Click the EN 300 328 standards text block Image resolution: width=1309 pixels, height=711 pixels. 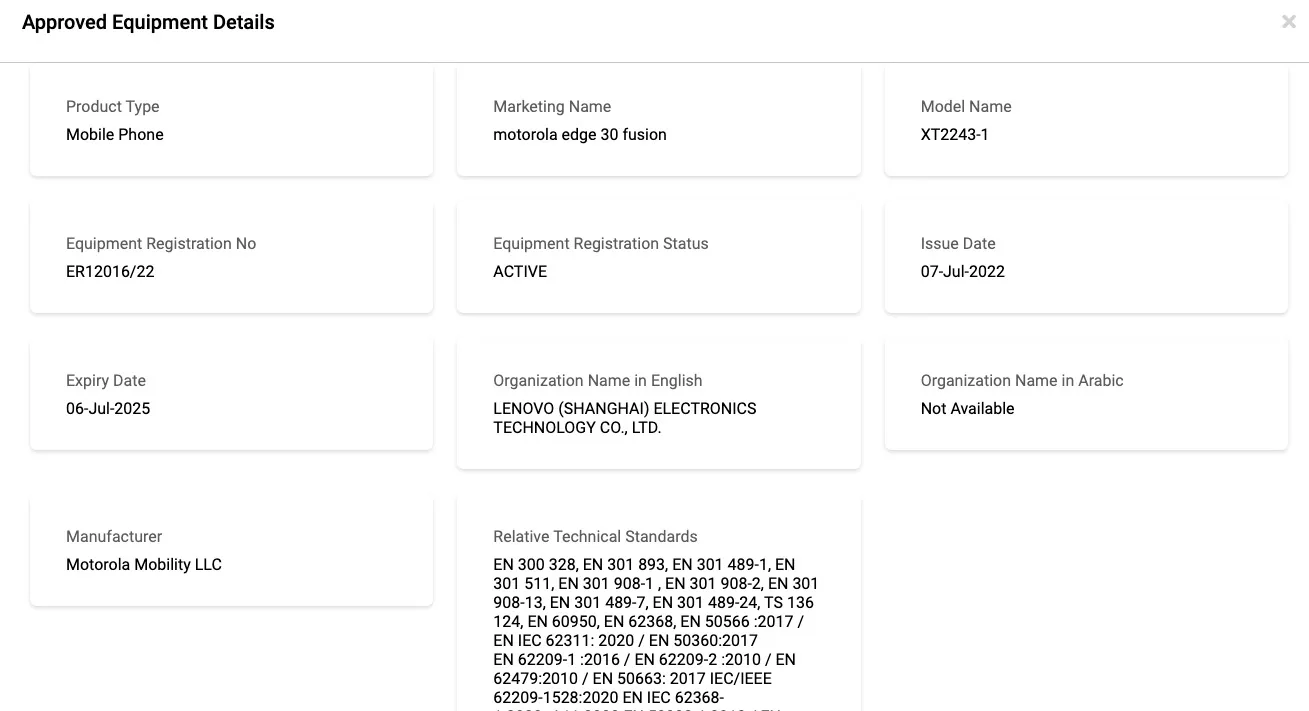[656, 633]
